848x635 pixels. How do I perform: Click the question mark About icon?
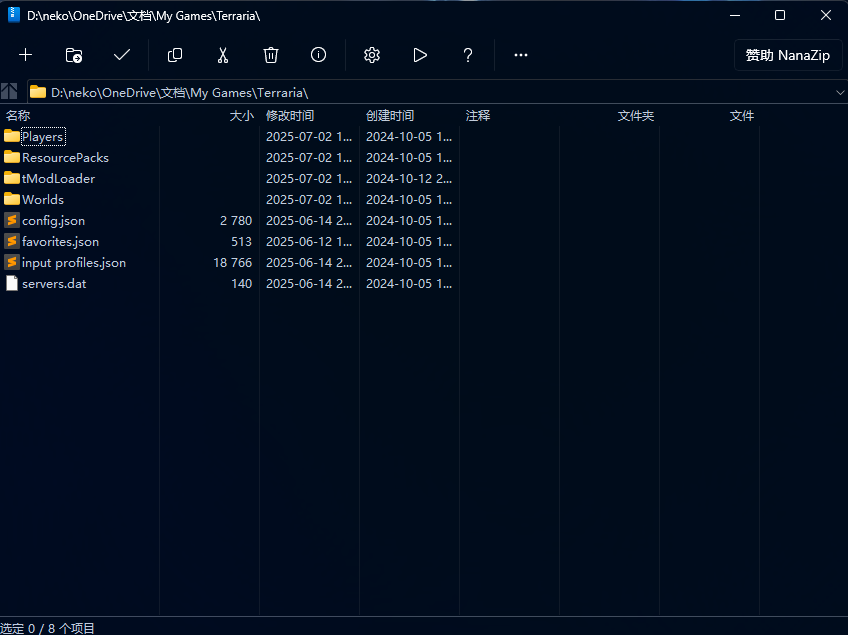click(468, 55)
